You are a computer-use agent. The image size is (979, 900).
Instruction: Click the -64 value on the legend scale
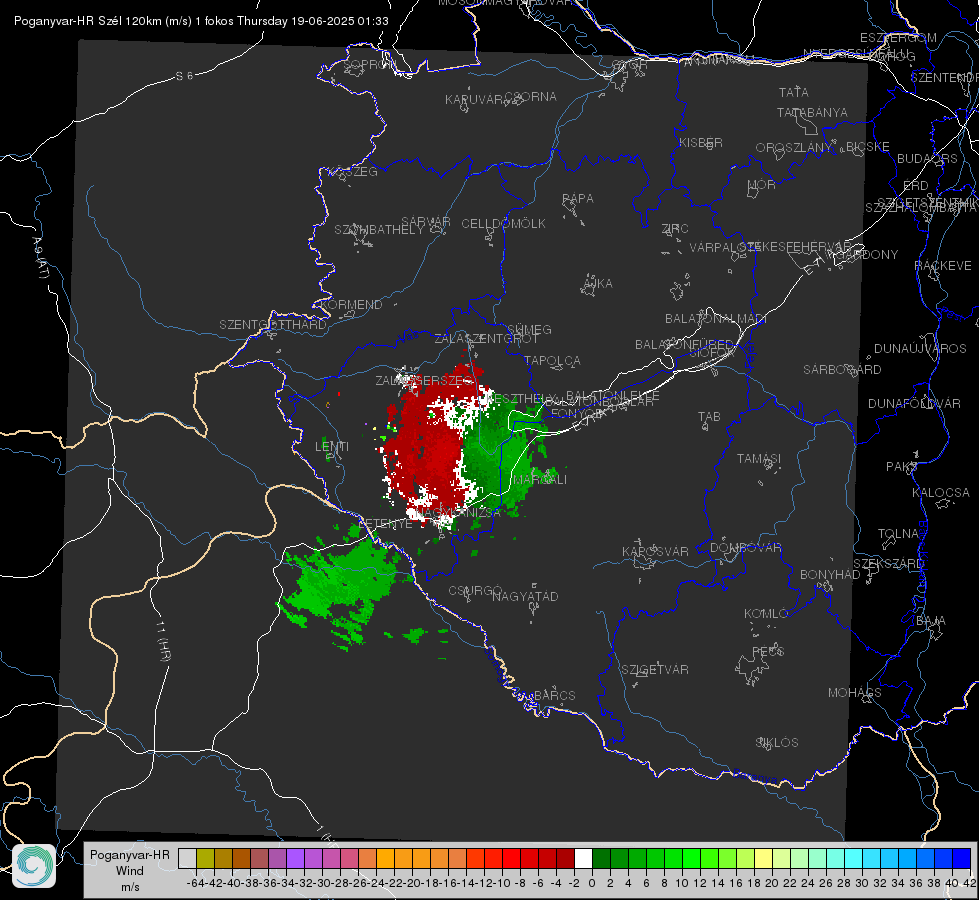point(195,883)
